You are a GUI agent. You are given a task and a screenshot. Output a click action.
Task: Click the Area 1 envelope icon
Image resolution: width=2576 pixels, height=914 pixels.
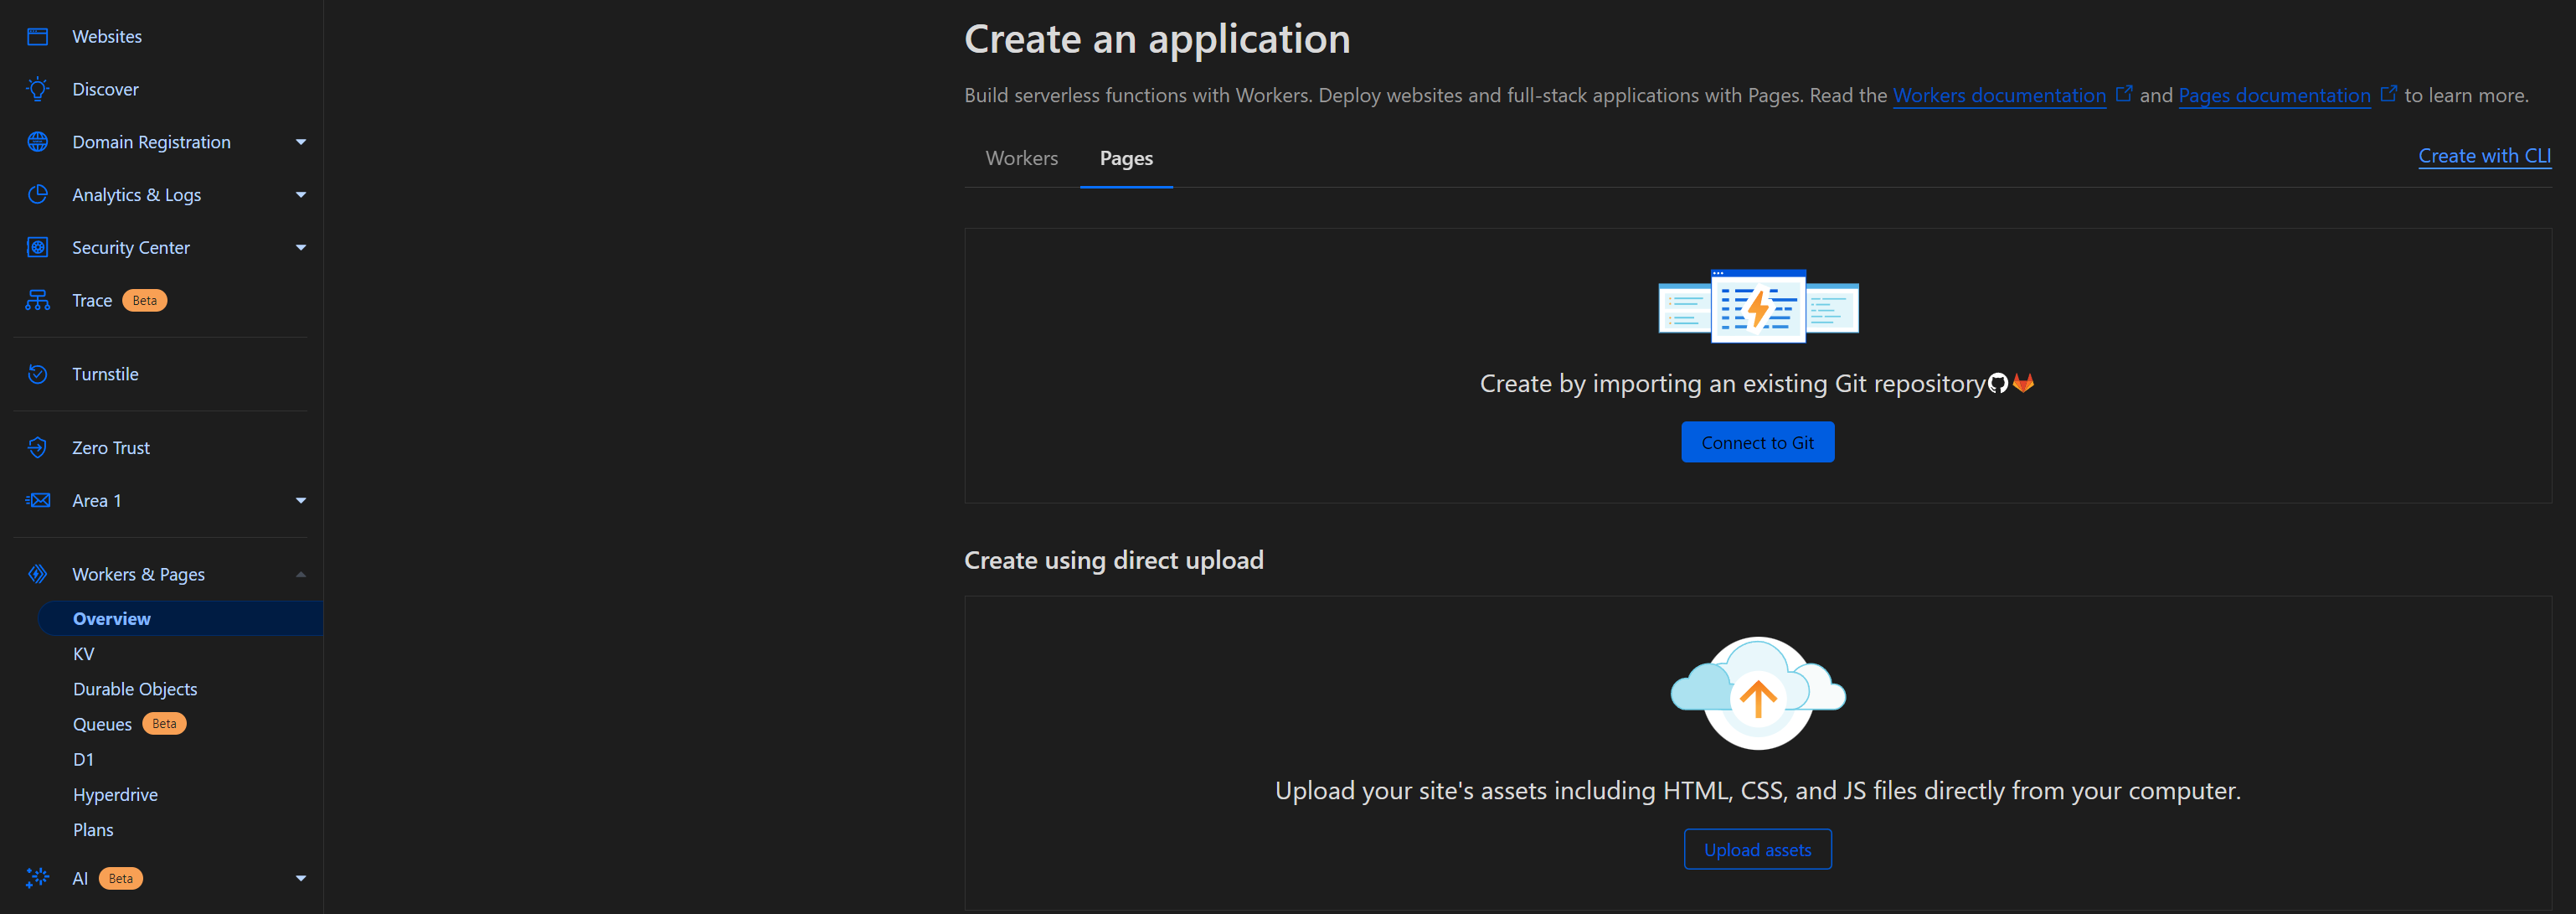click(x=38, y=501)
